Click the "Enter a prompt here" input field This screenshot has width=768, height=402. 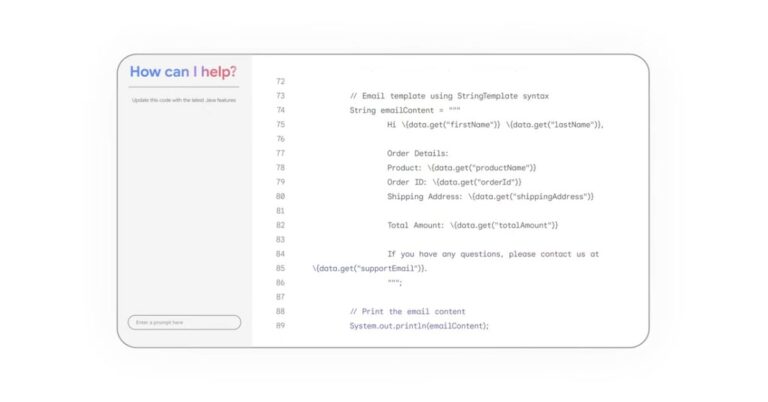tap(184, 322)
